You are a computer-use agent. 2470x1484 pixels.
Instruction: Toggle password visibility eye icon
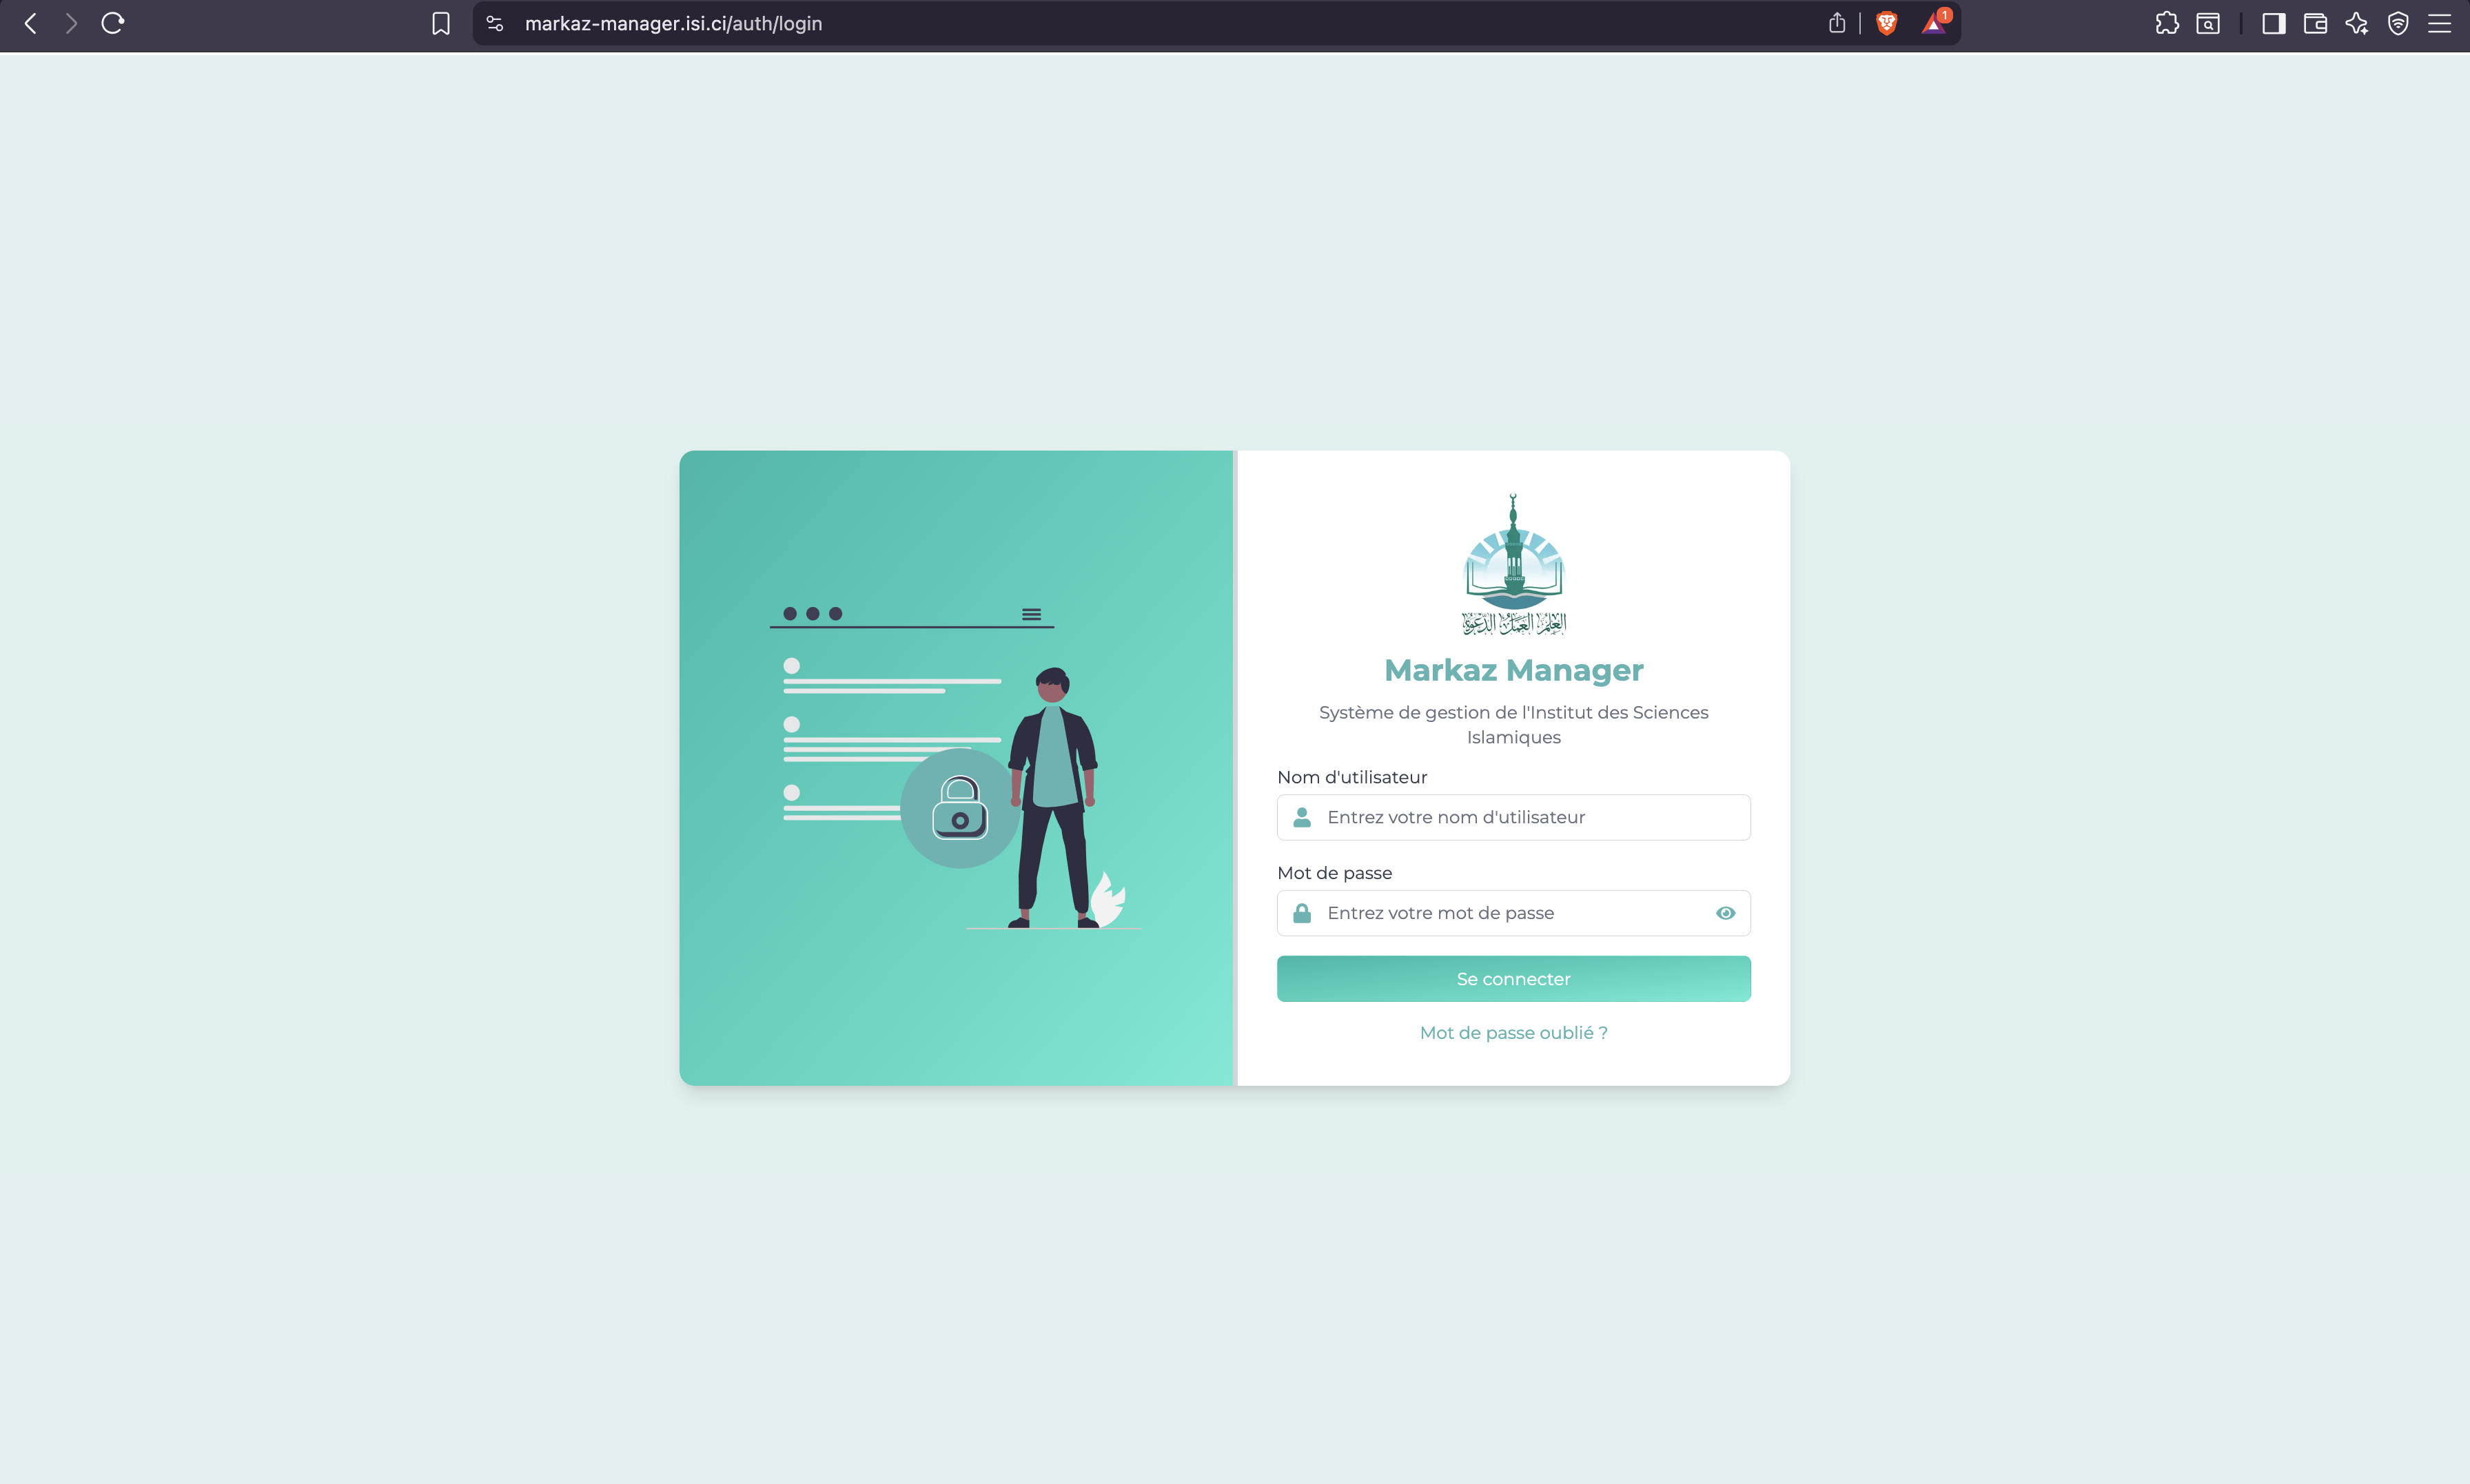click(x=1725, y=913)
